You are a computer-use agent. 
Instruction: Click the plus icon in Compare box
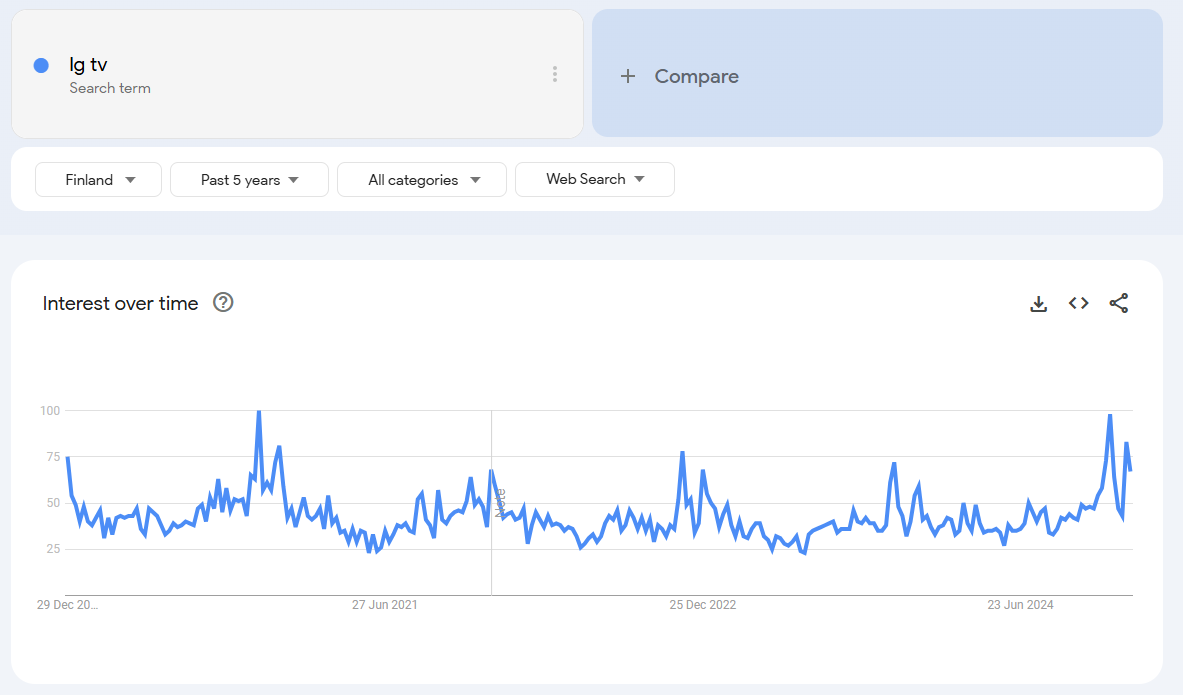pyautogui.click(x=628, y=76)
